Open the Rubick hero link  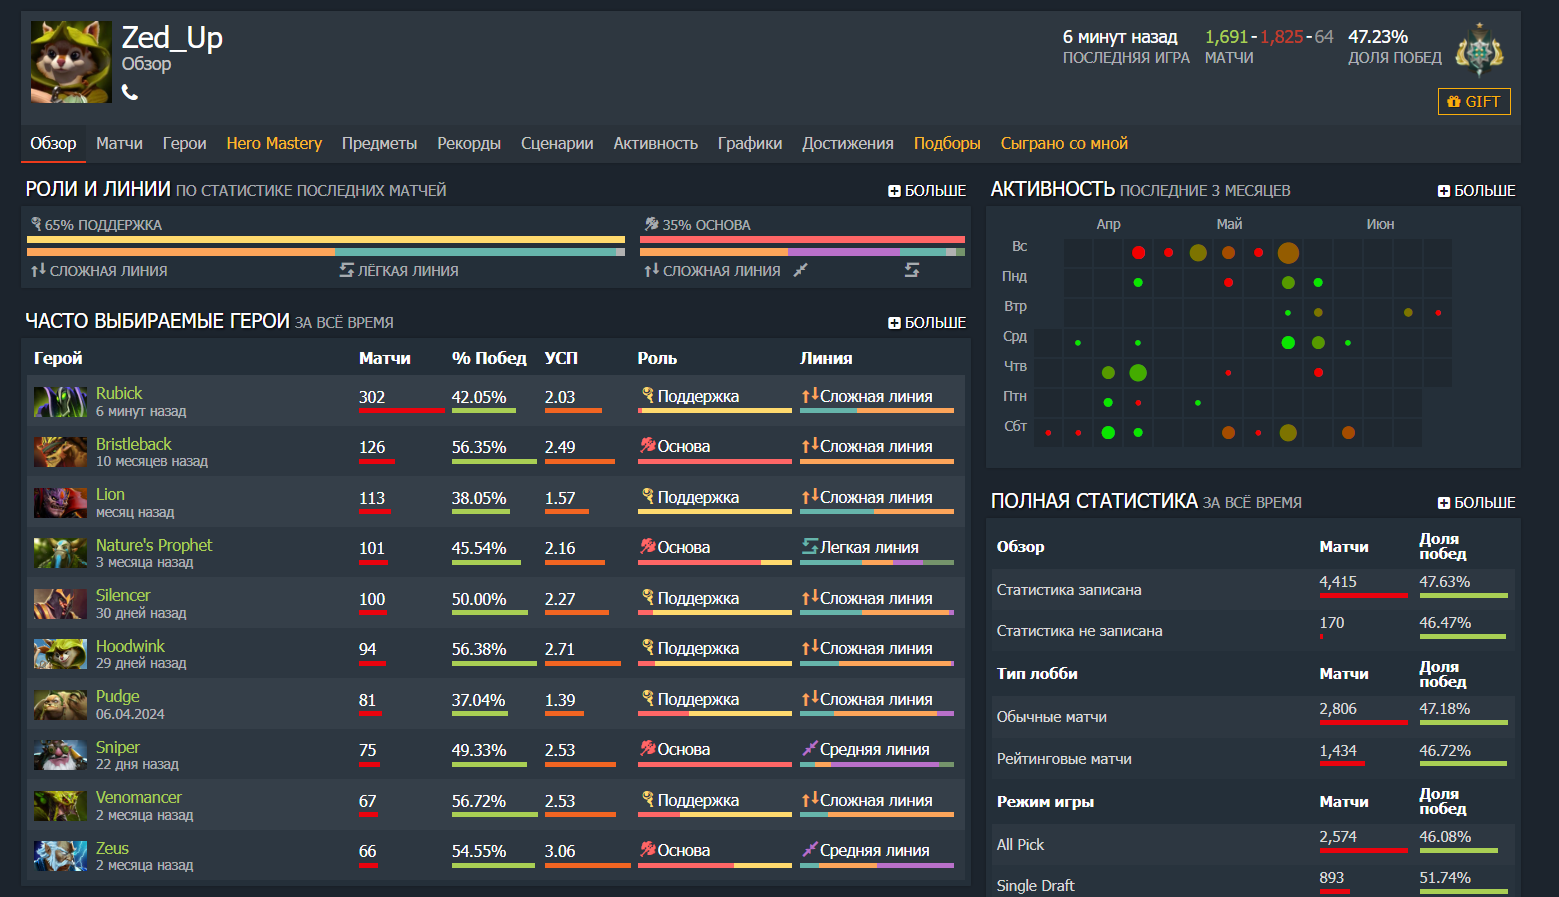(119, 393)
